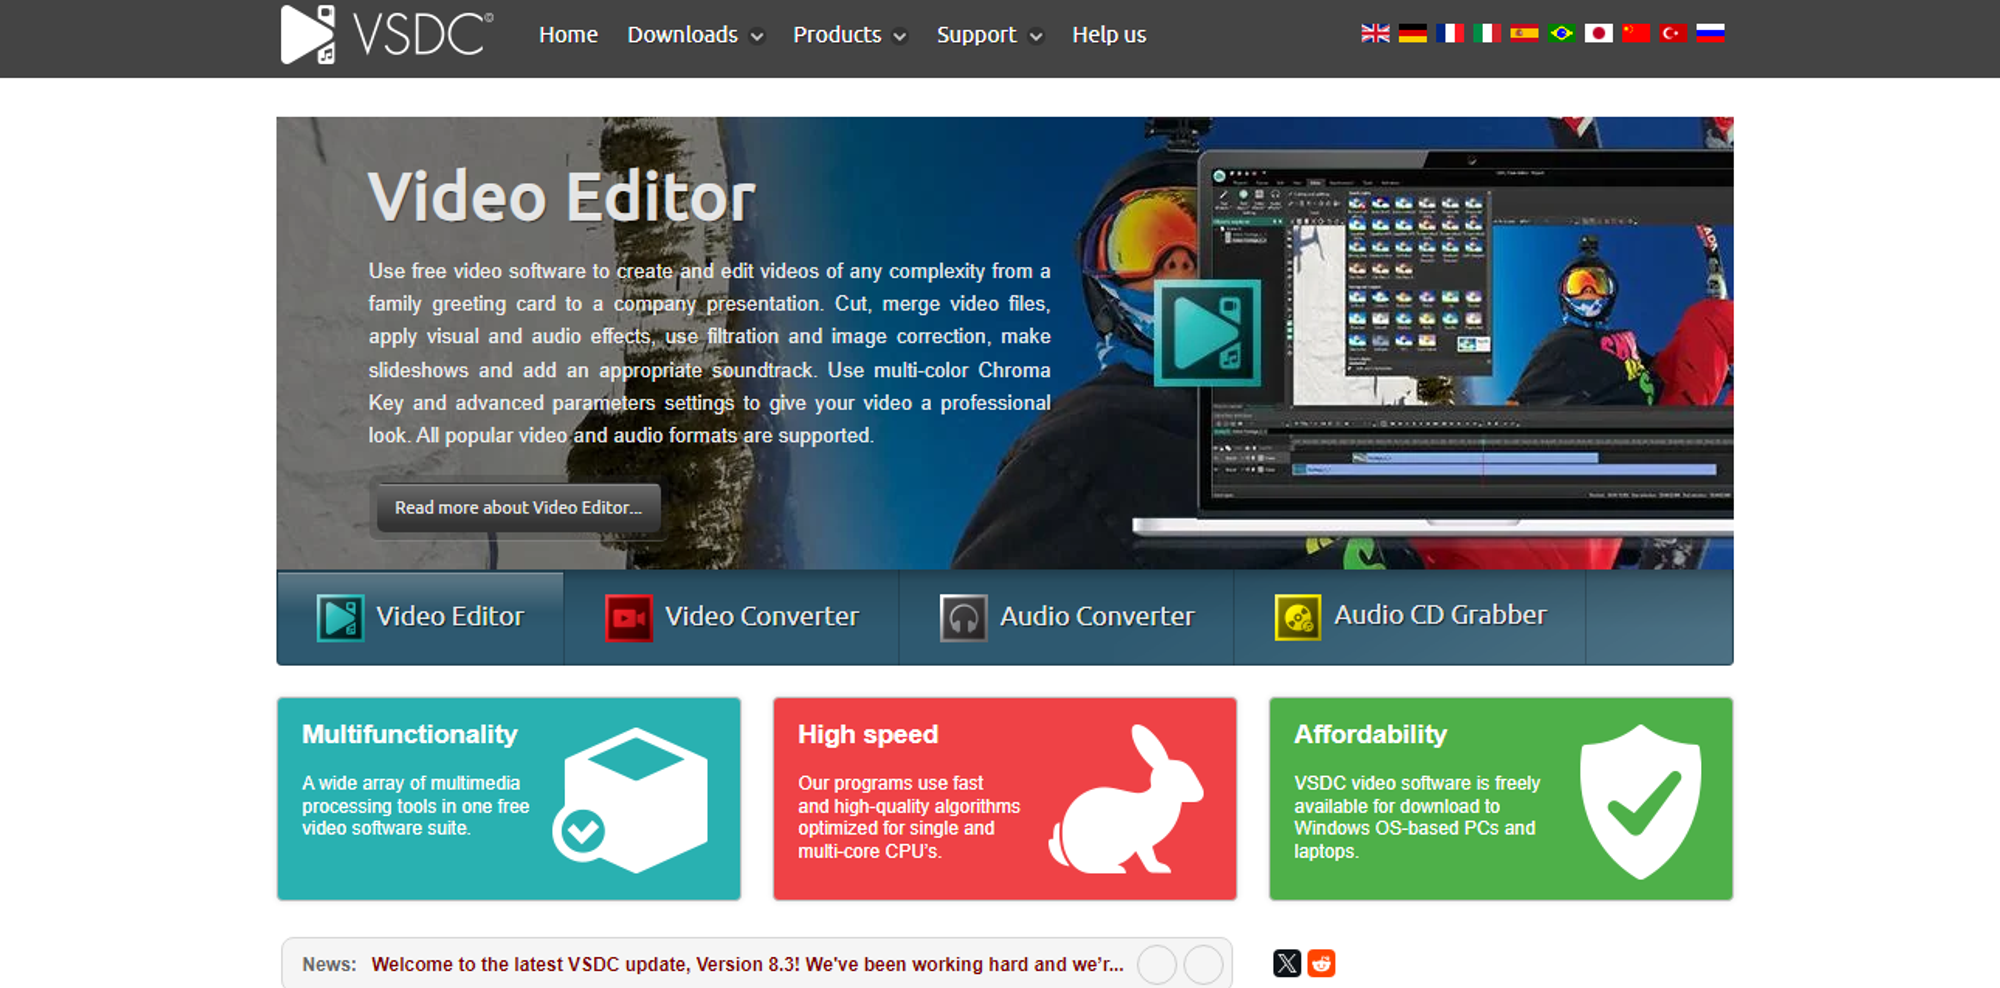Click the second round news navigation button
The height and width of the screenshot is (988, 2000).
tap(1203, 965)
